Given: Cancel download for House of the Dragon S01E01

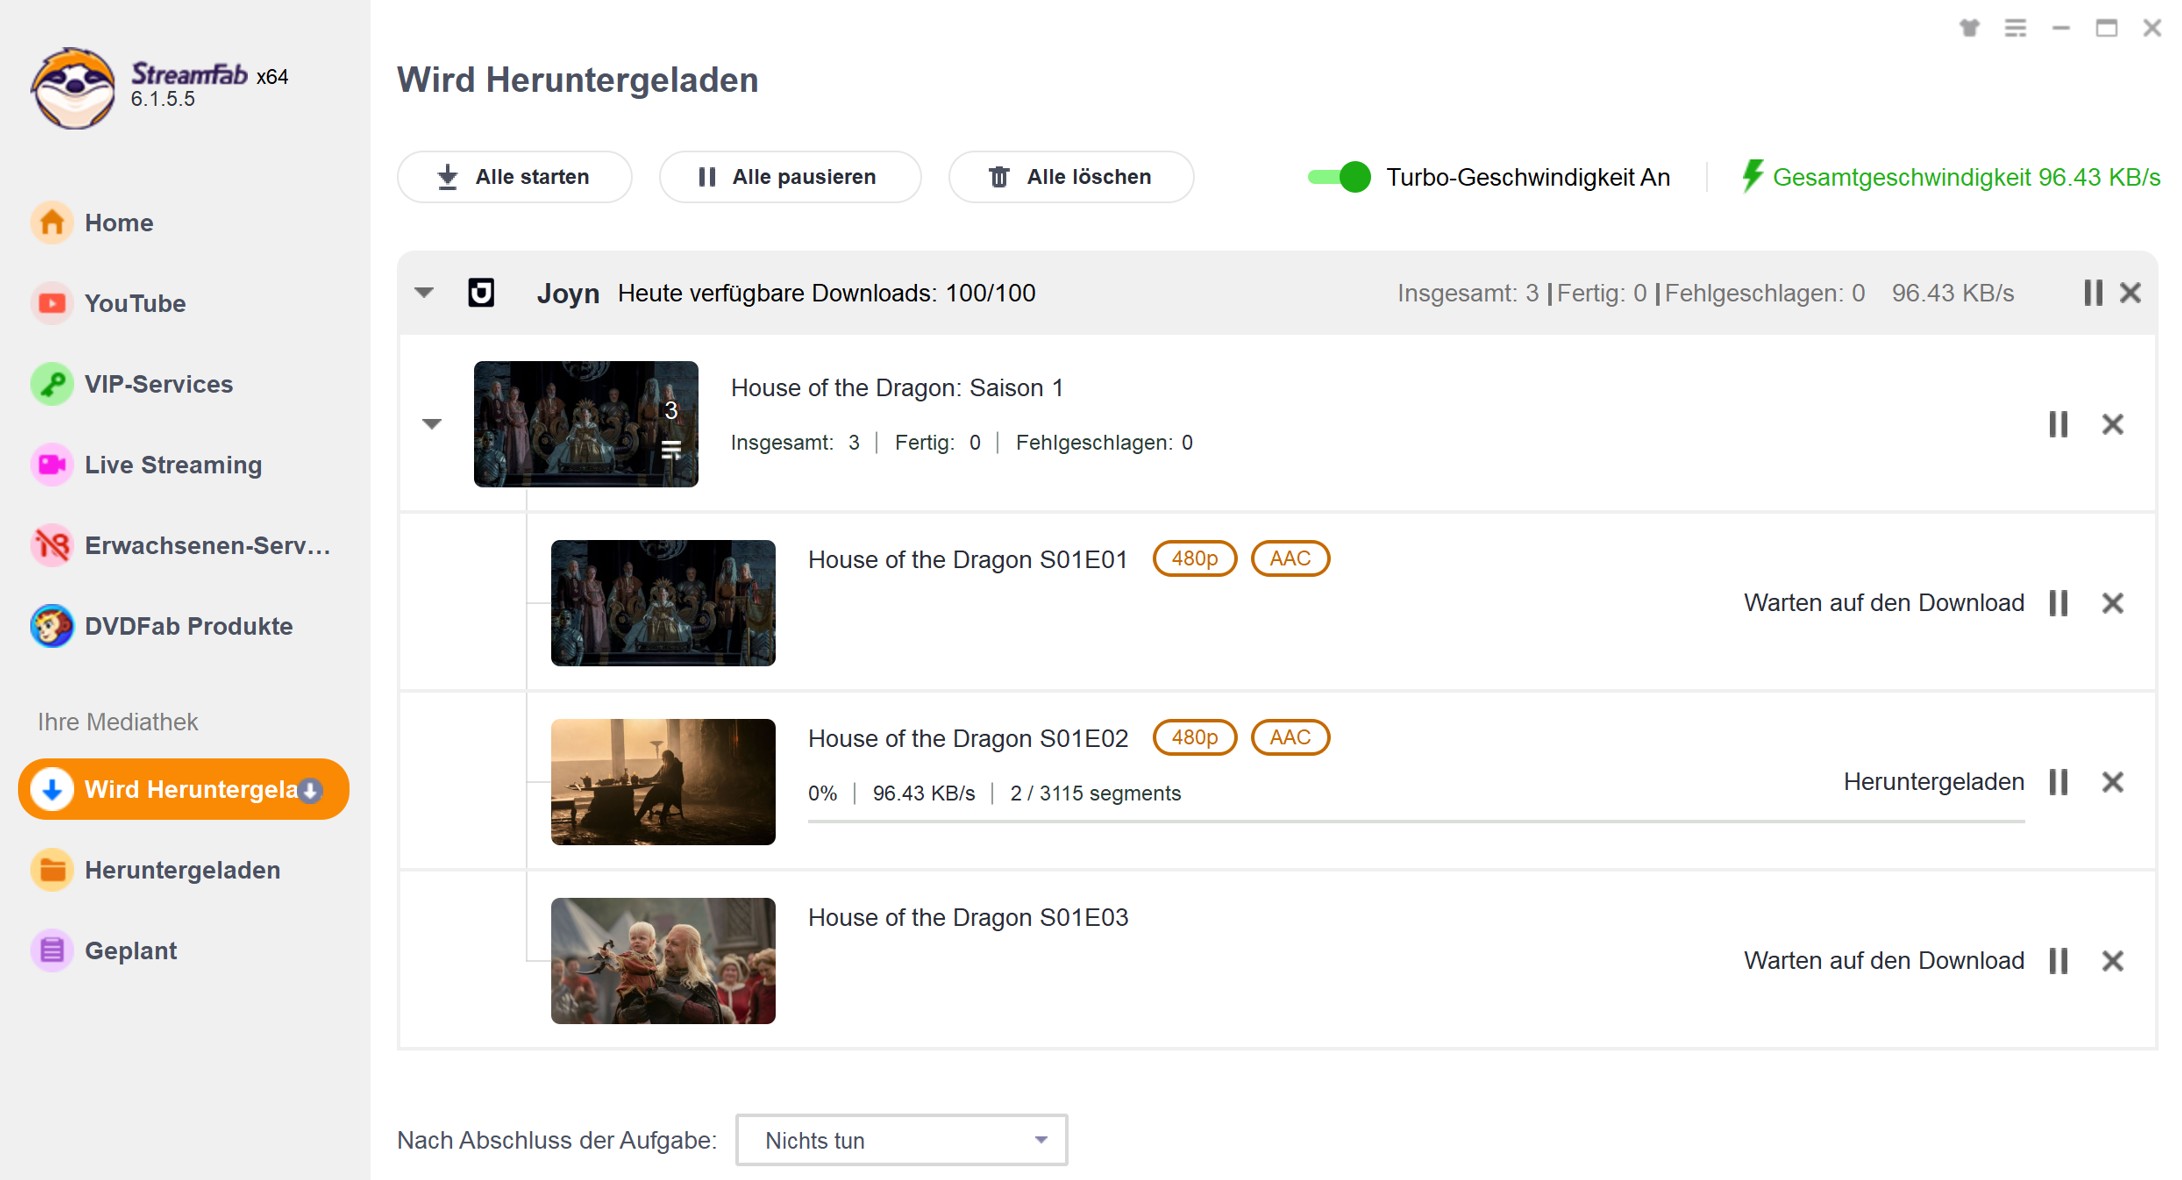Looking at the screenshot, I should coord(2114,602).
